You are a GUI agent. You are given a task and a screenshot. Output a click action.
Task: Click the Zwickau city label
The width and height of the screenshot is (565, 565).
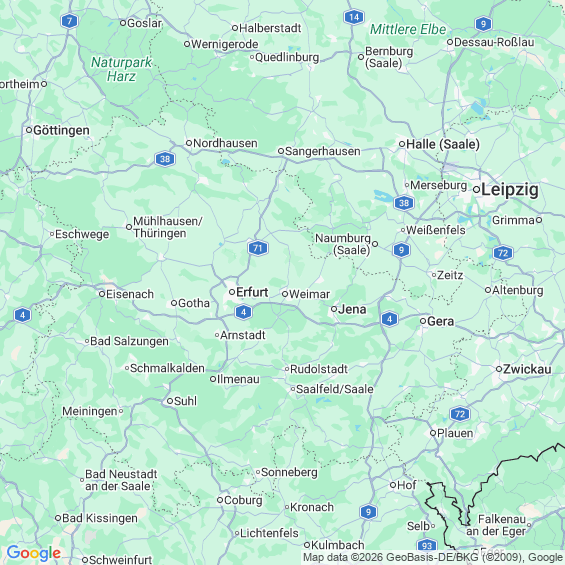coord(527,369)
